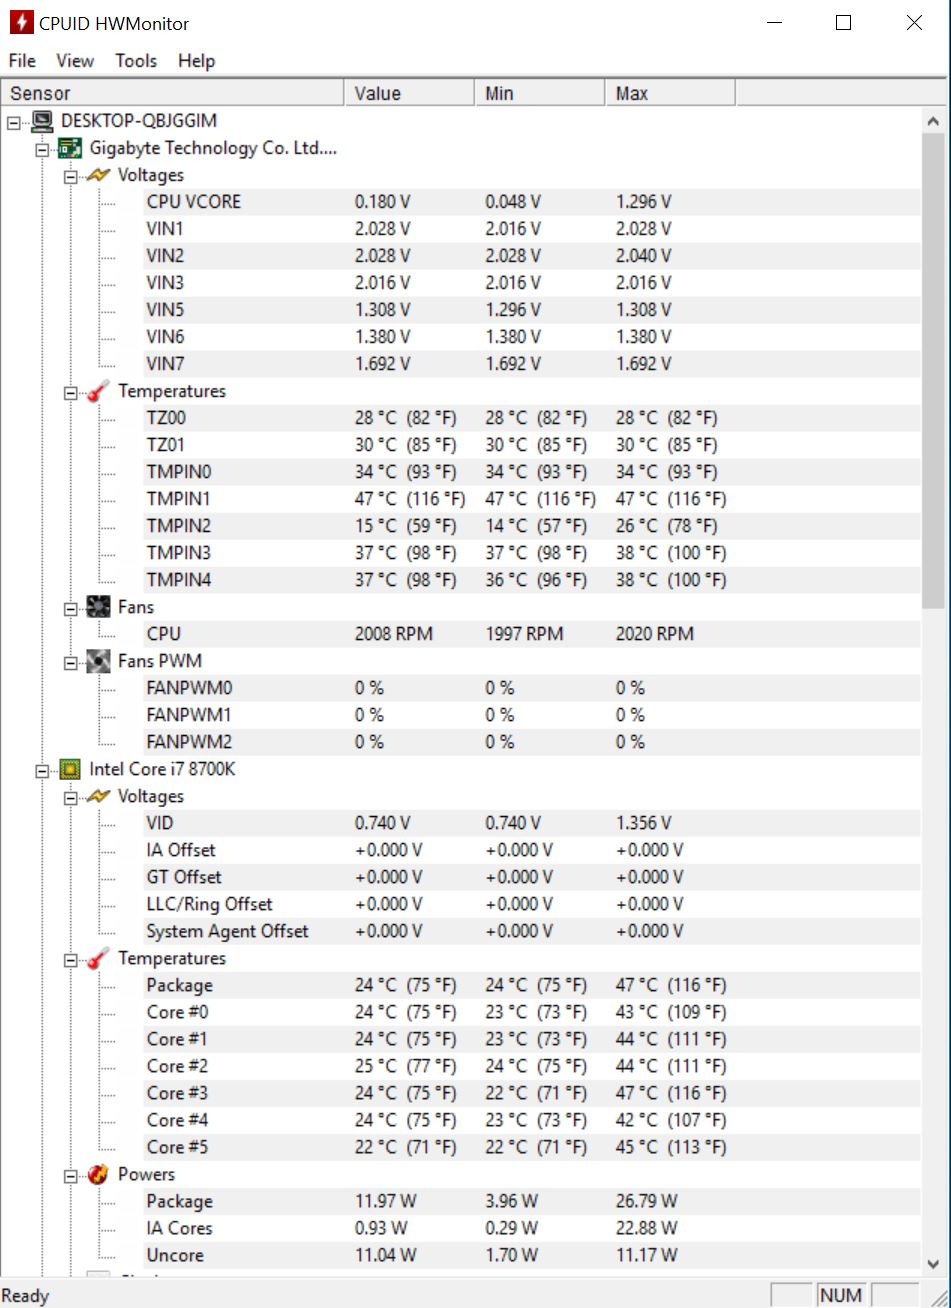Viewport: 951px width, 1308px height.
Task: Click the Fans icon
Action: click(98, 607)
